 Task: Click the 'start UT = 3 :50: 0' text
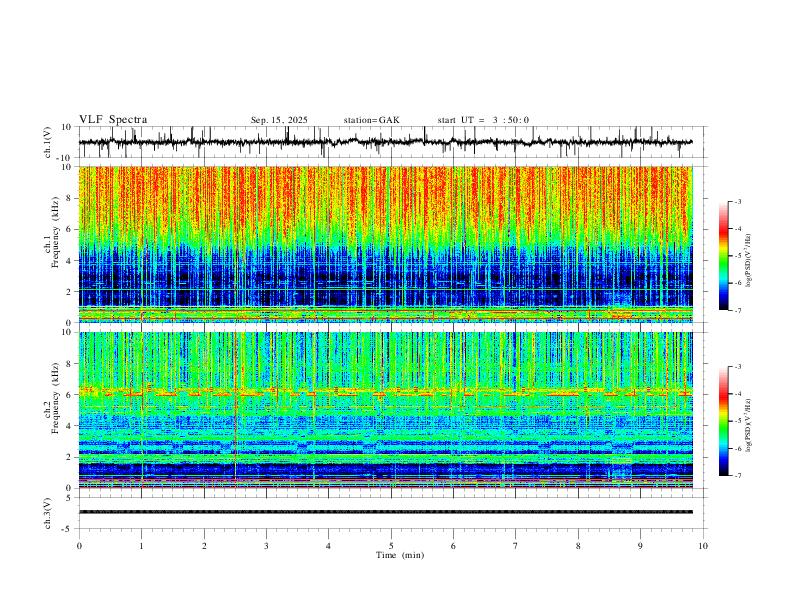pos(483,120)
